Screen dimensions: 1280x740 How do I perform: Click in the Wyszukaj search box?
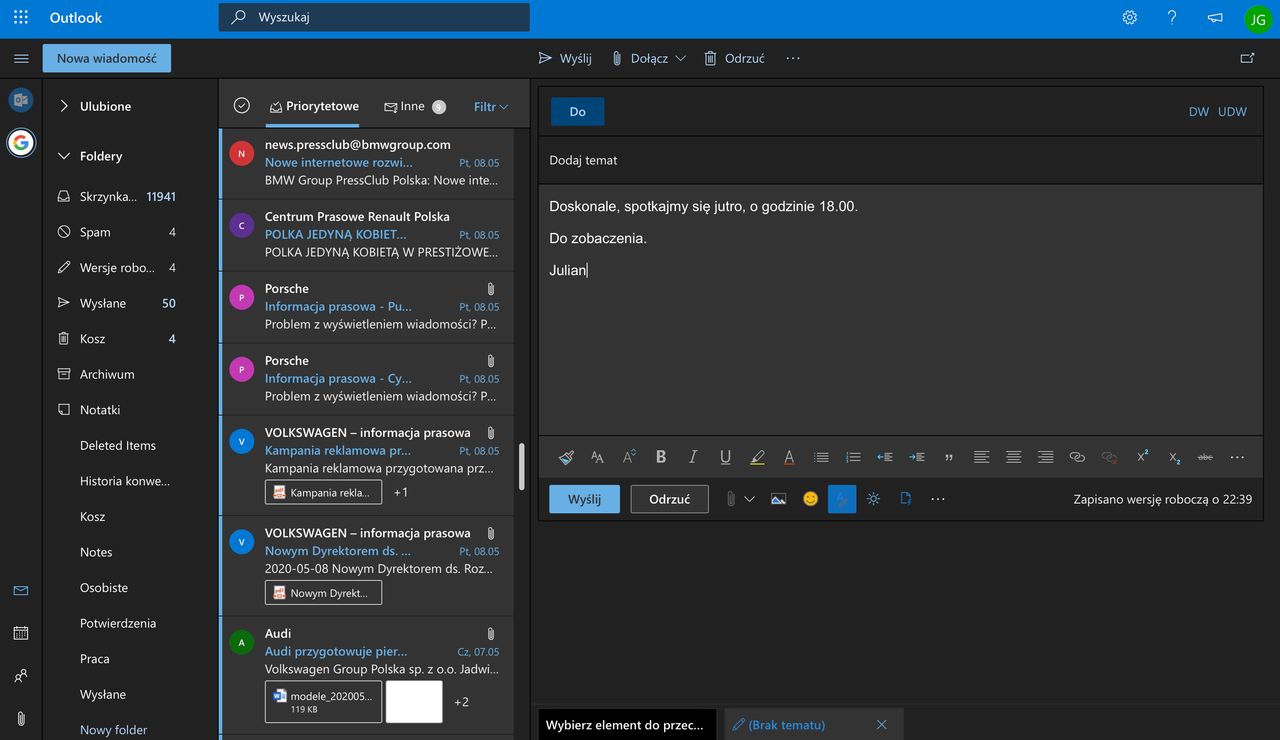(x=374, y=17)
